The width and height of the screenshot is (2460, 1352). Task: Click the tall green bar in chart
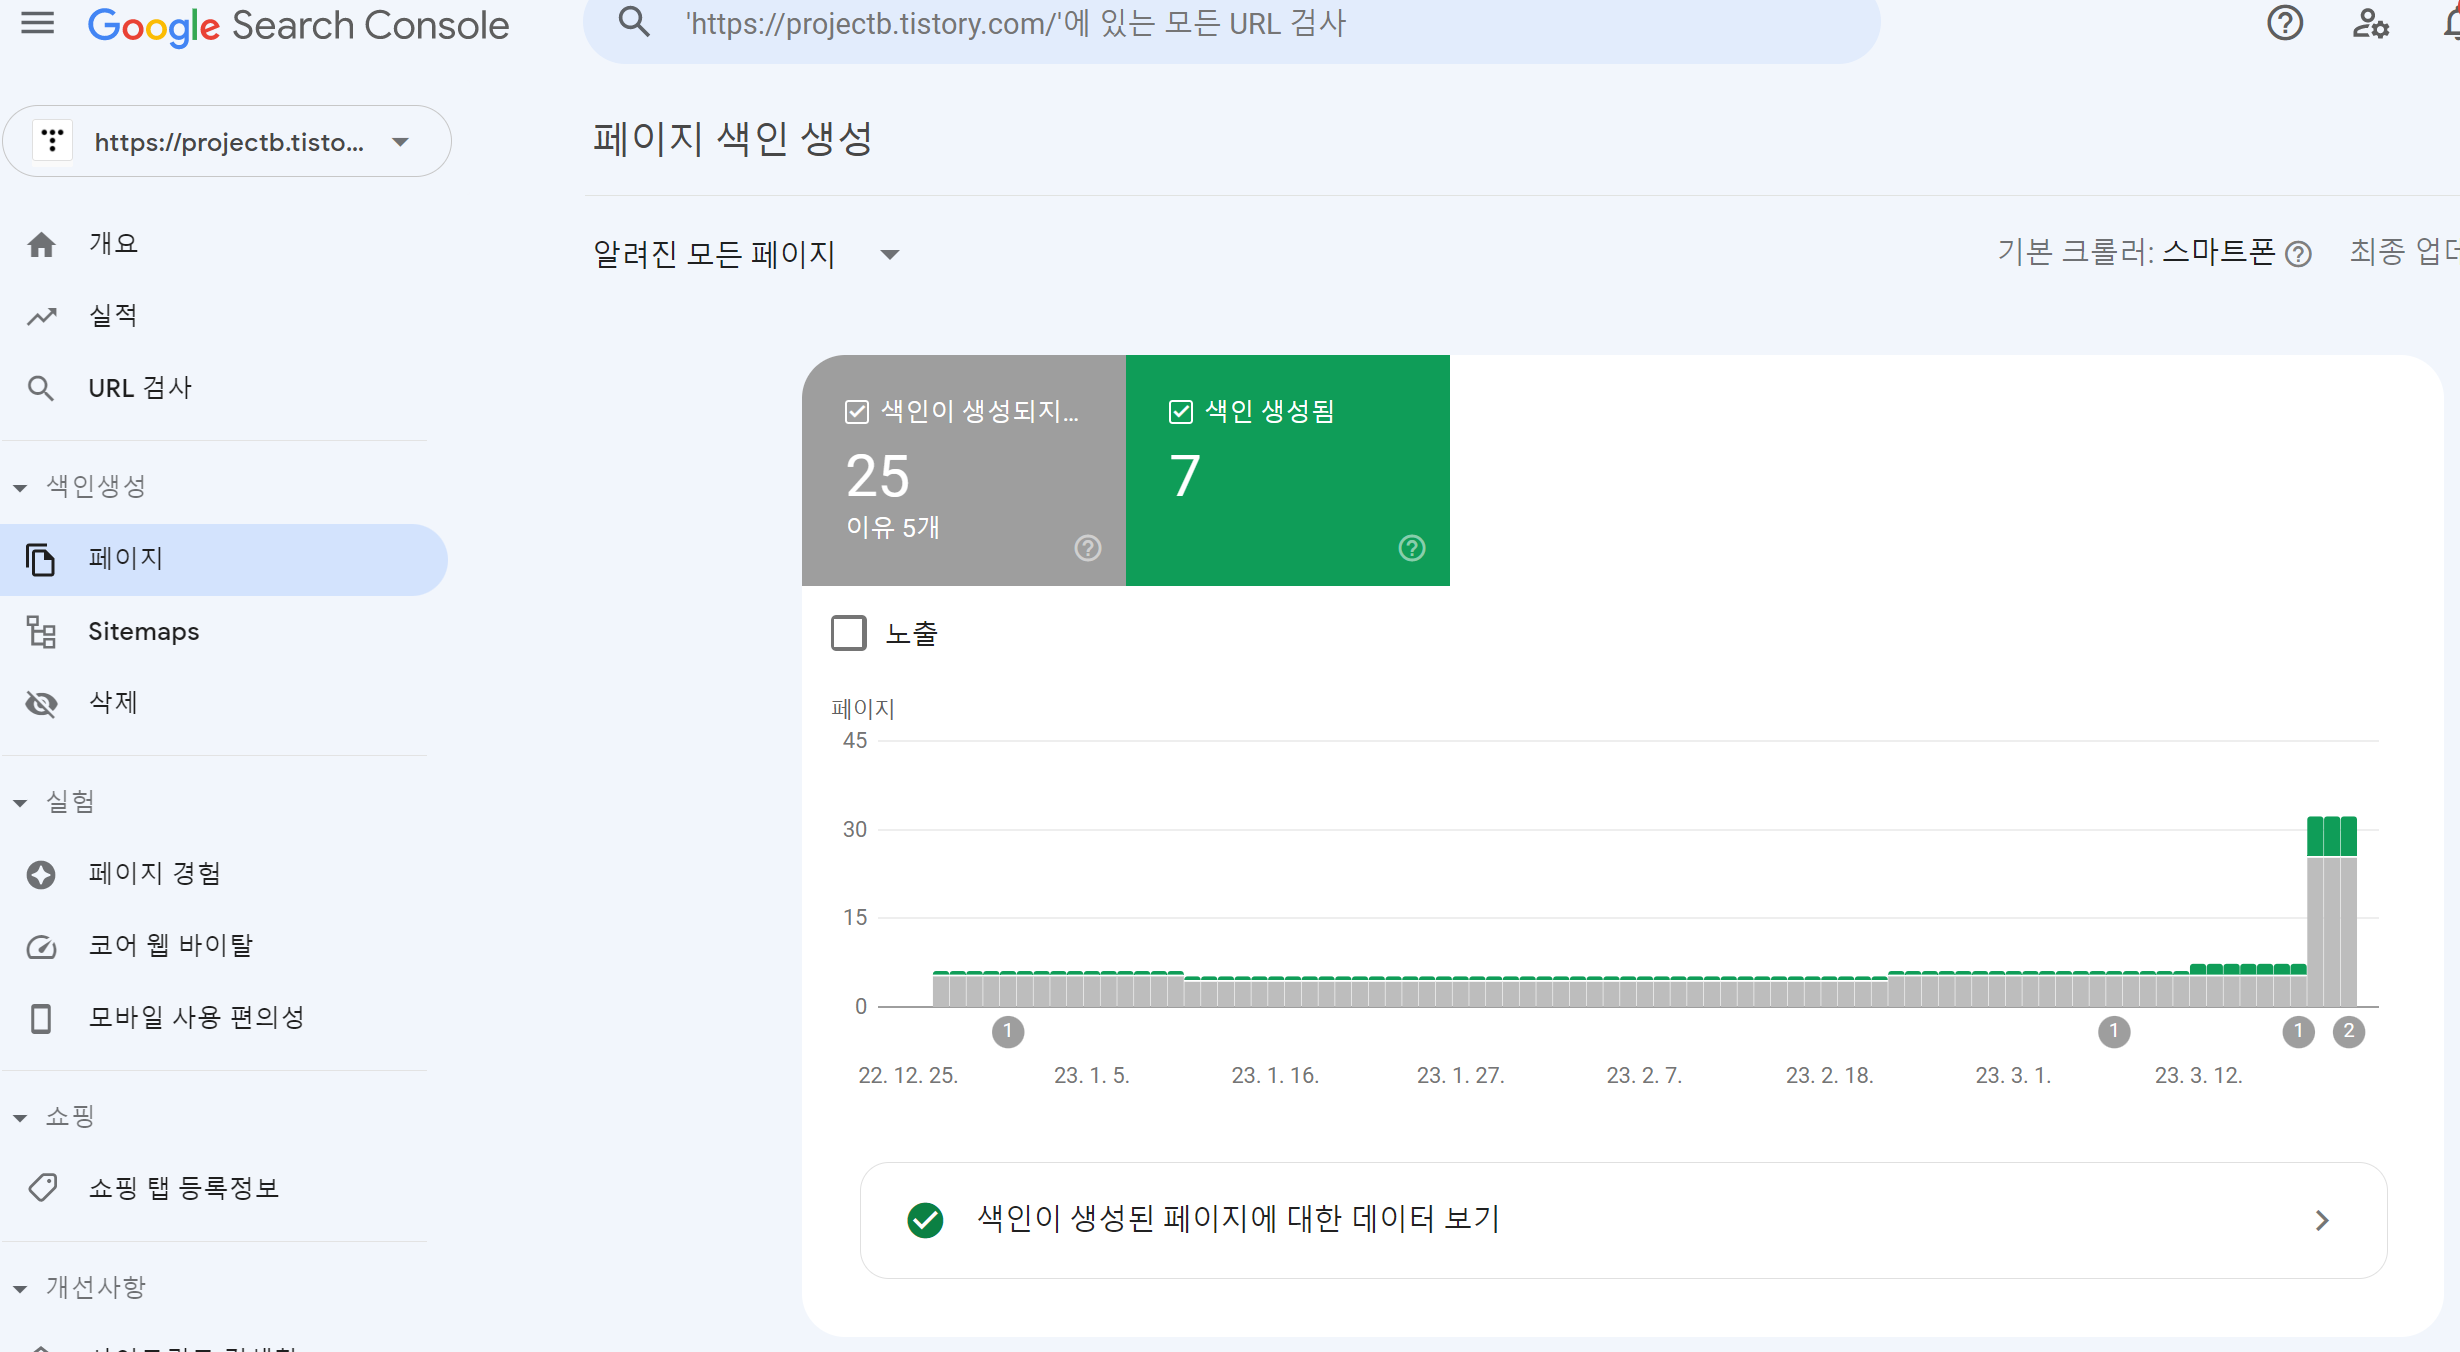2331,836
